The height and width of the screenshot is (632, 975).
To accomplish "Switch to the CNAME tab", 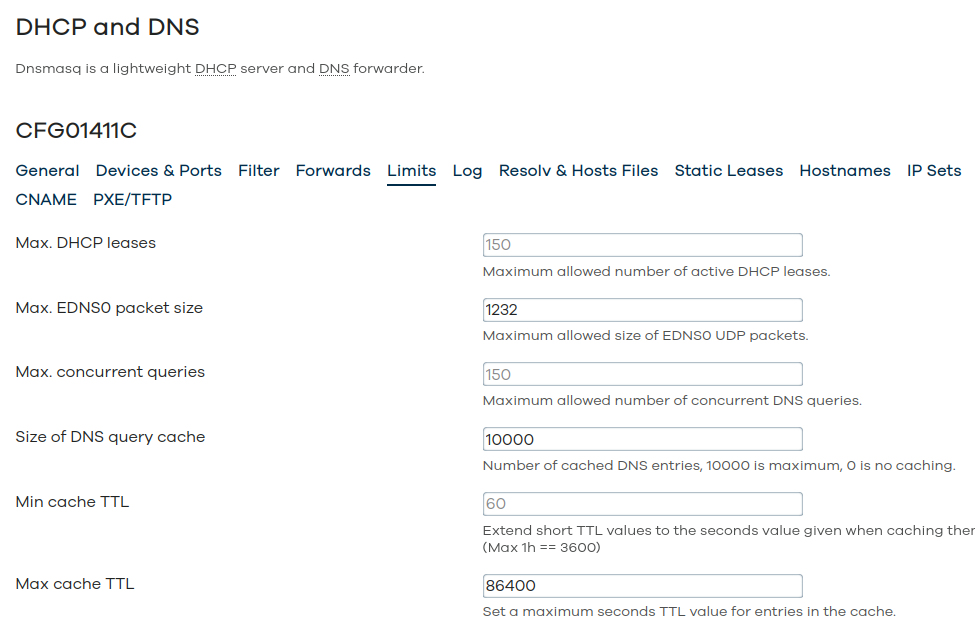I will [x=46, y=200].
